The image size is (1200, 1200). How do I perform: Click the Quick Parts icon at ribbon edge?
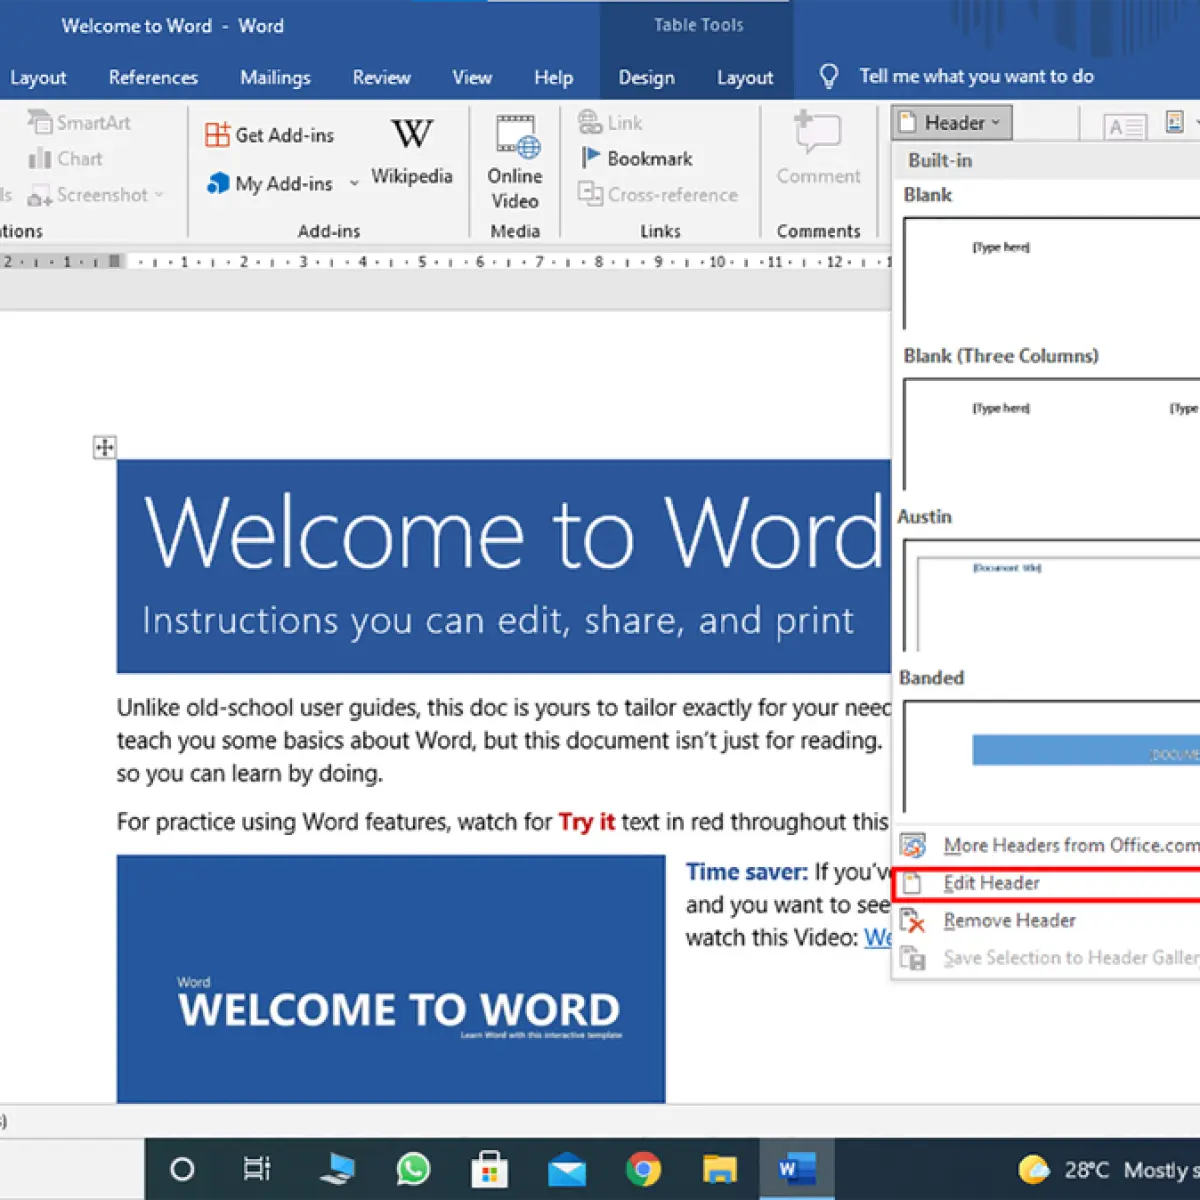1176,123
